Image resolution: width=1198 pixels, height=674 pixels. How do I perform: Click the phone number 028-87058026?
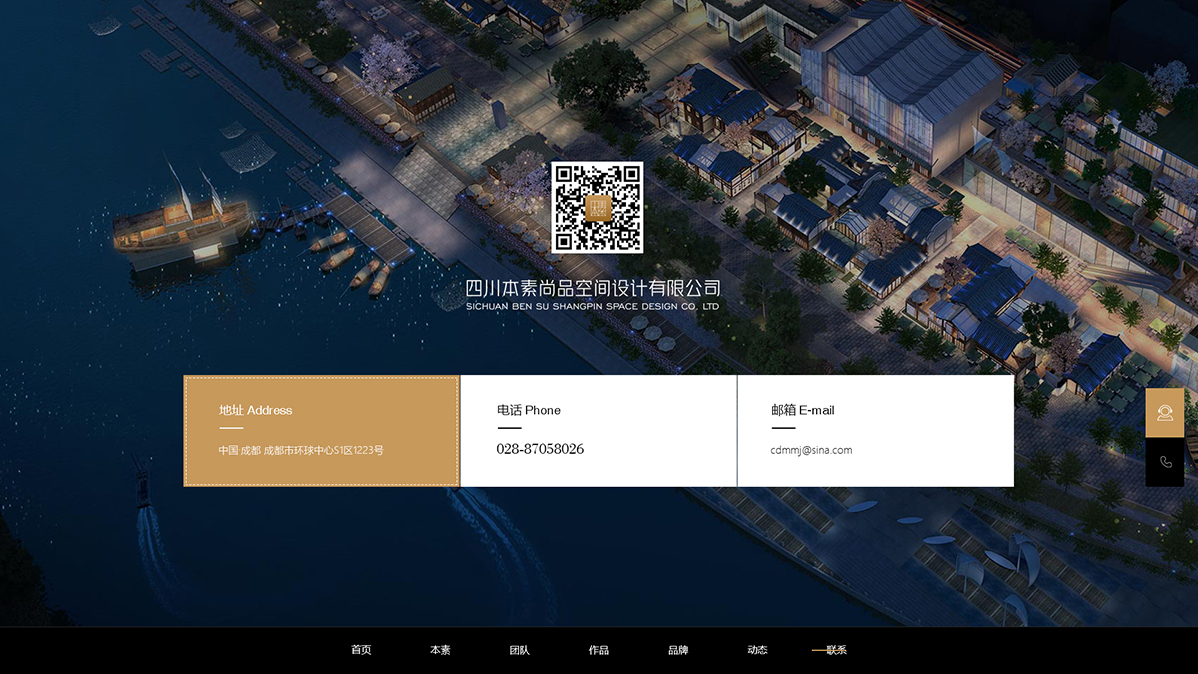tap(540, 449)
